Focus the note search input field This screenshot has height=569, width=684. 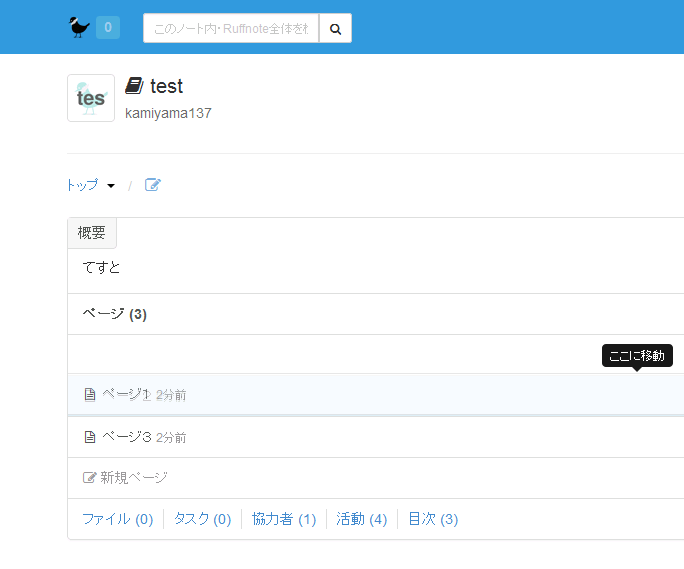click(231, 29)
